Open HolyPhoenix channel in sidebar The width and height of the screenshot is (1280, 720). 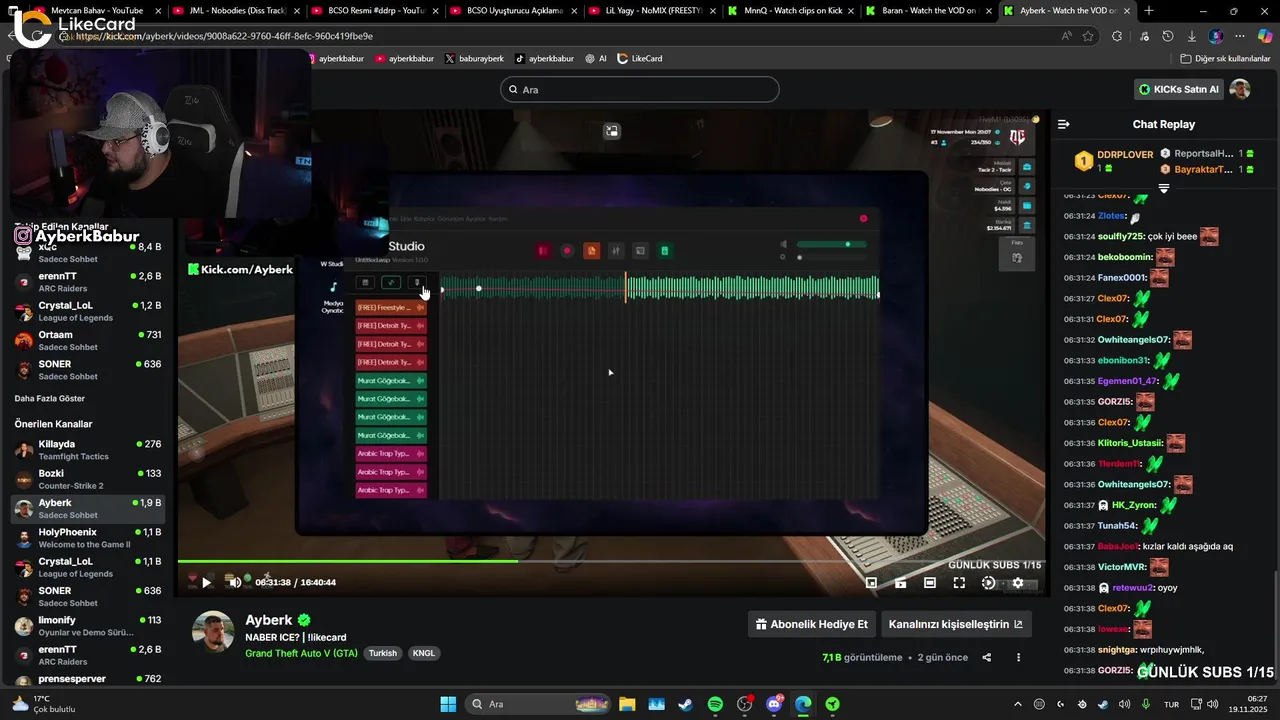coord(88,538)
